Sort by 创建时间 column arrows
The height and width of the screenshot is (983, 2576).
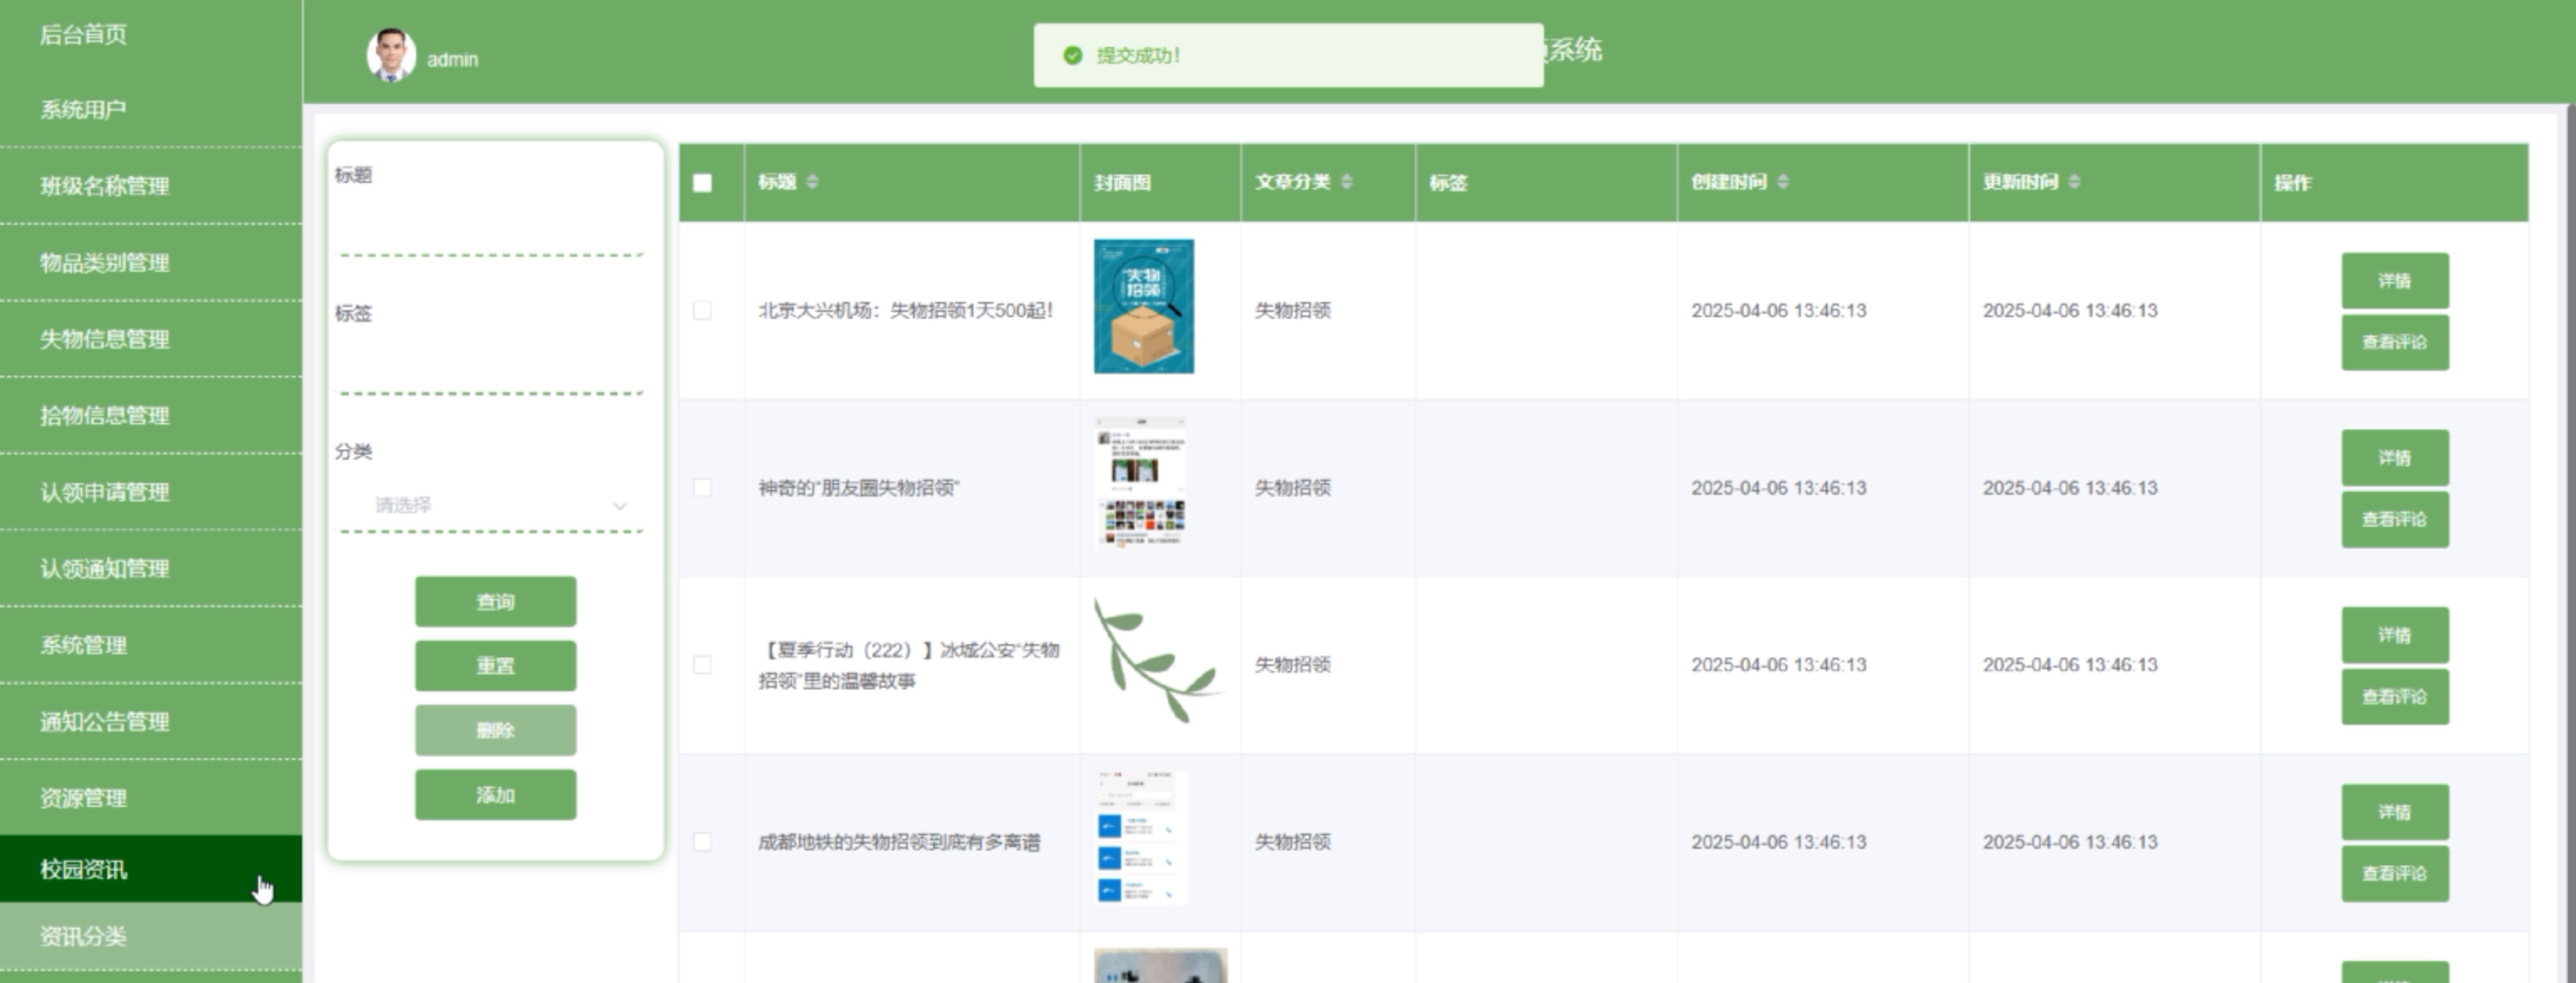click(x=1783, y=181)
